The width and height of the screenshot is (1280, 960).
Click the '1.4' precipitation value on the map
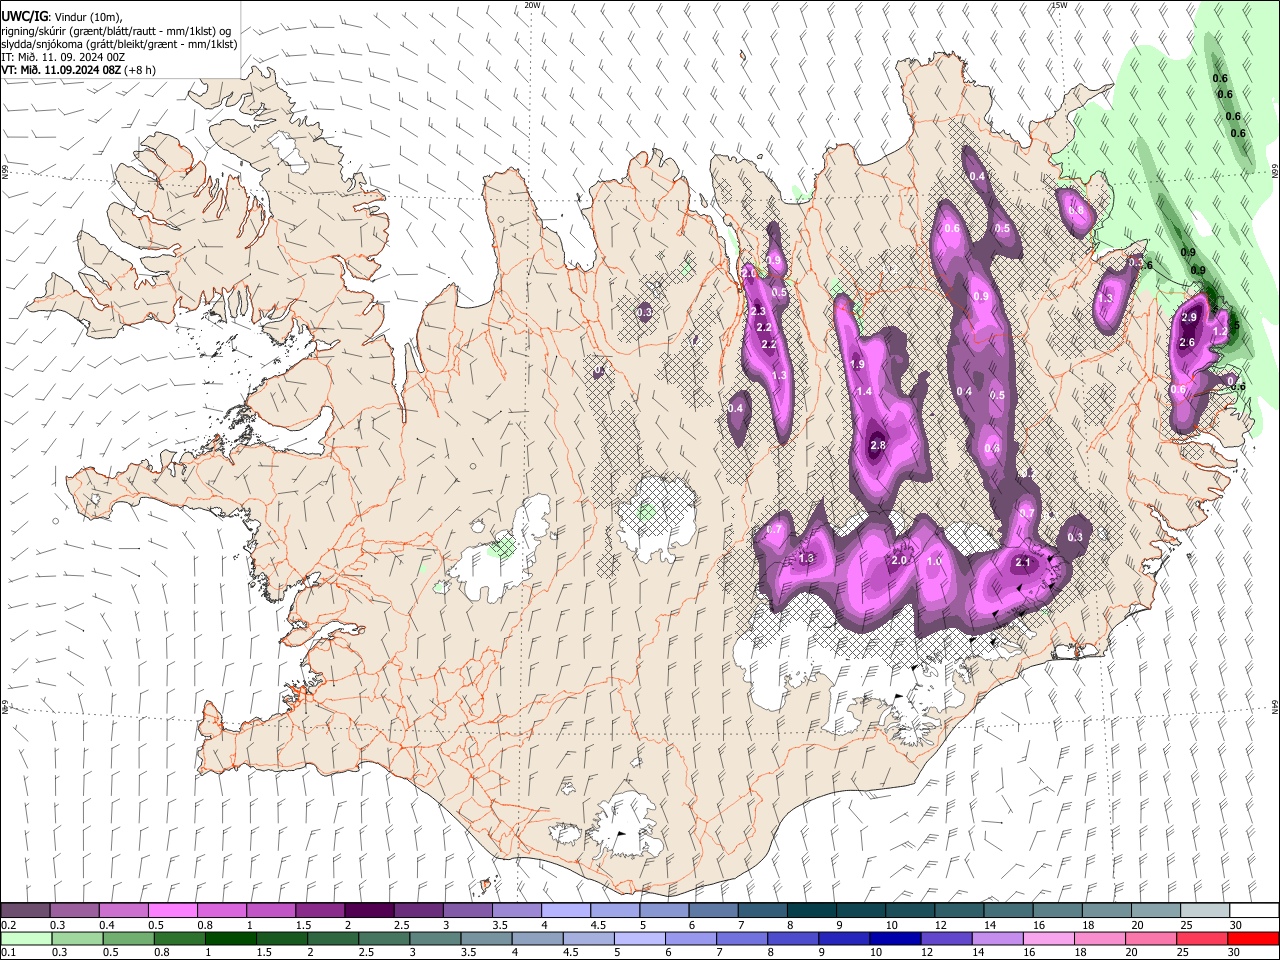coord(865,392)
